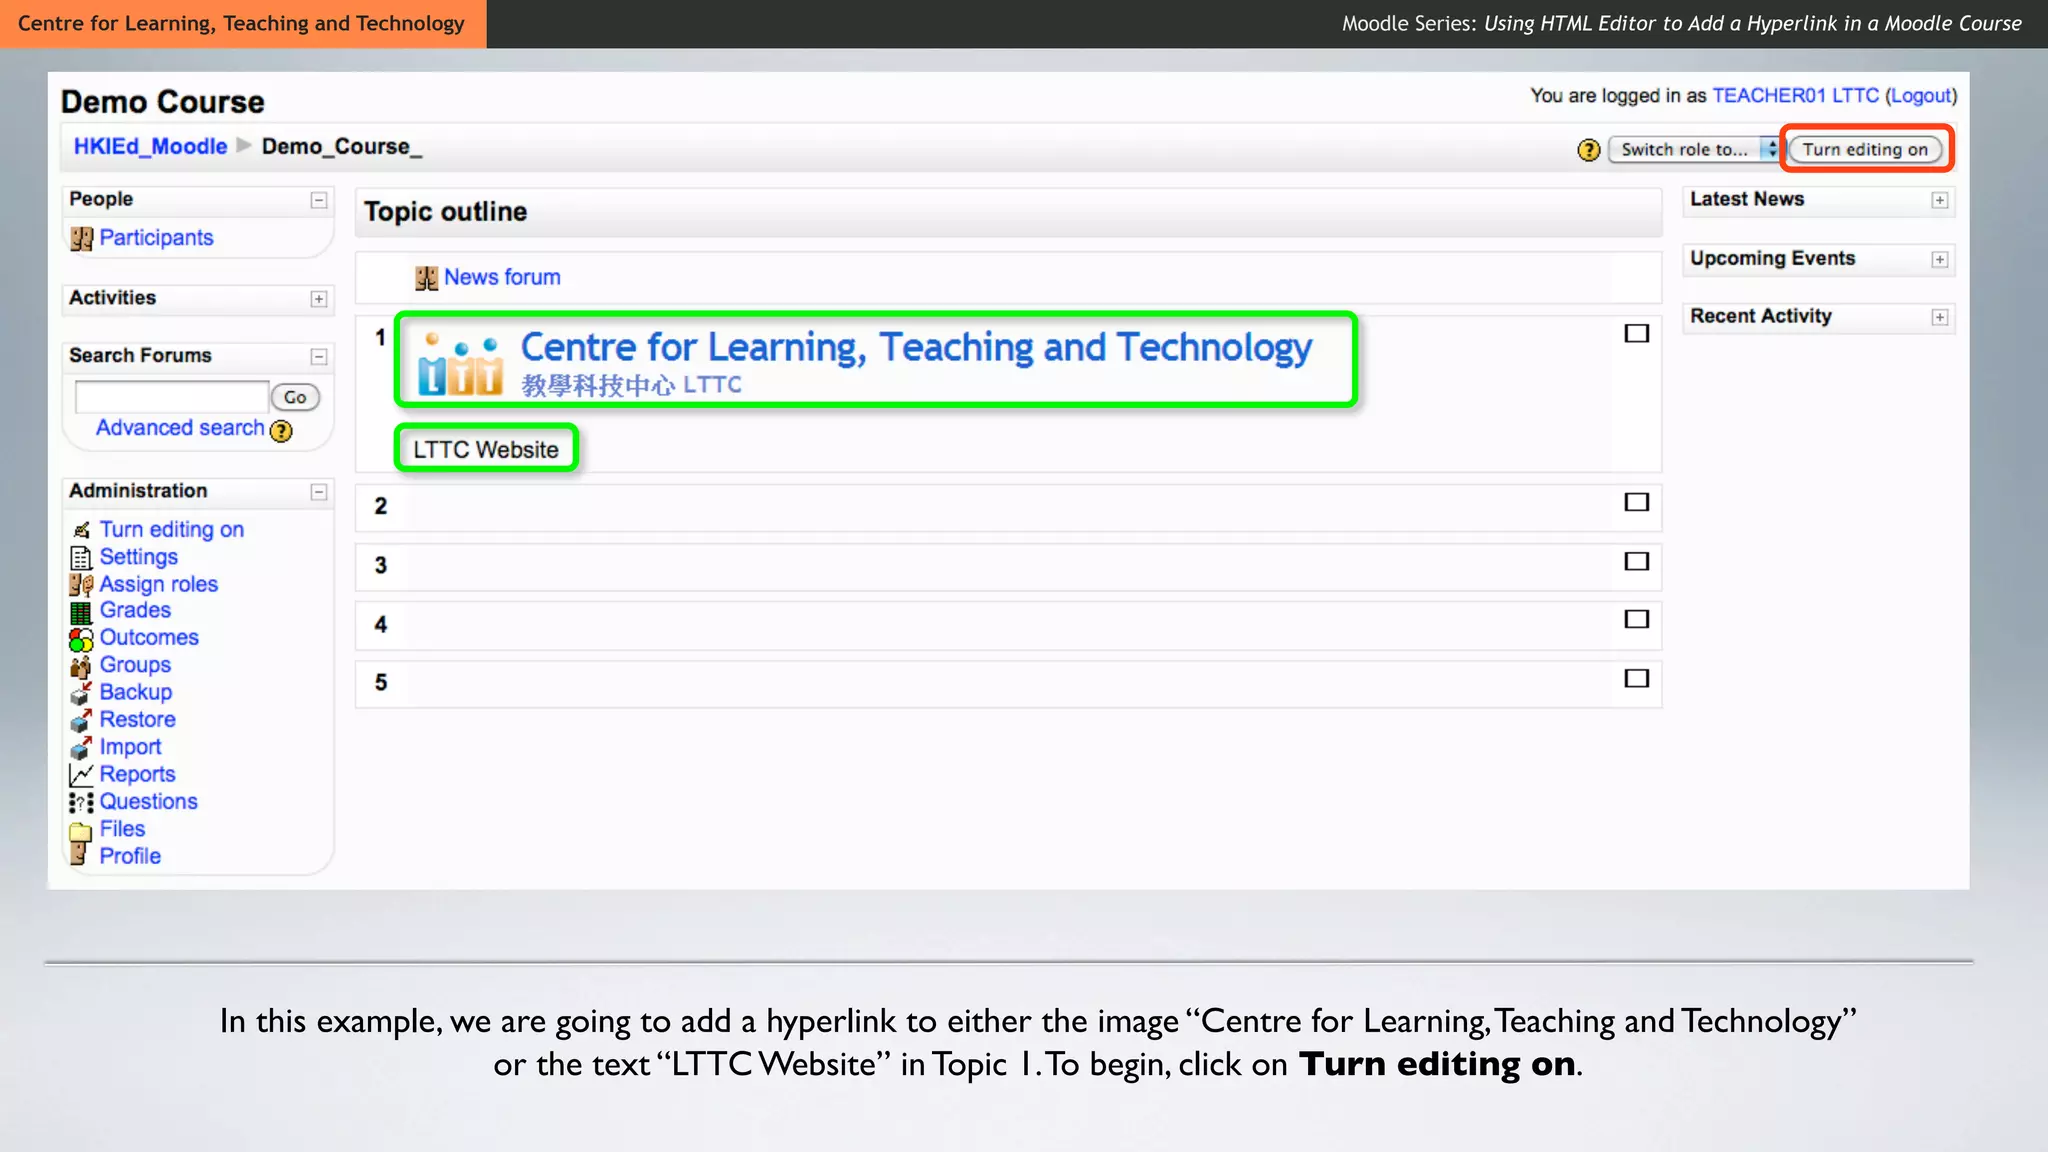Click the Logout link

pyautogui.click(x=1921, y=96)
